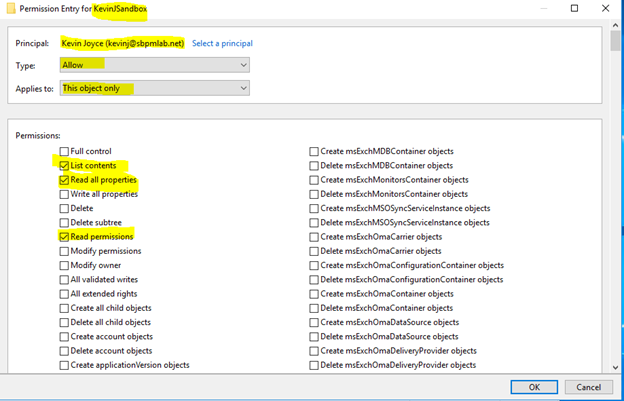
Task: Tick the Delete subtree checkbox
Action: (64, 223)
